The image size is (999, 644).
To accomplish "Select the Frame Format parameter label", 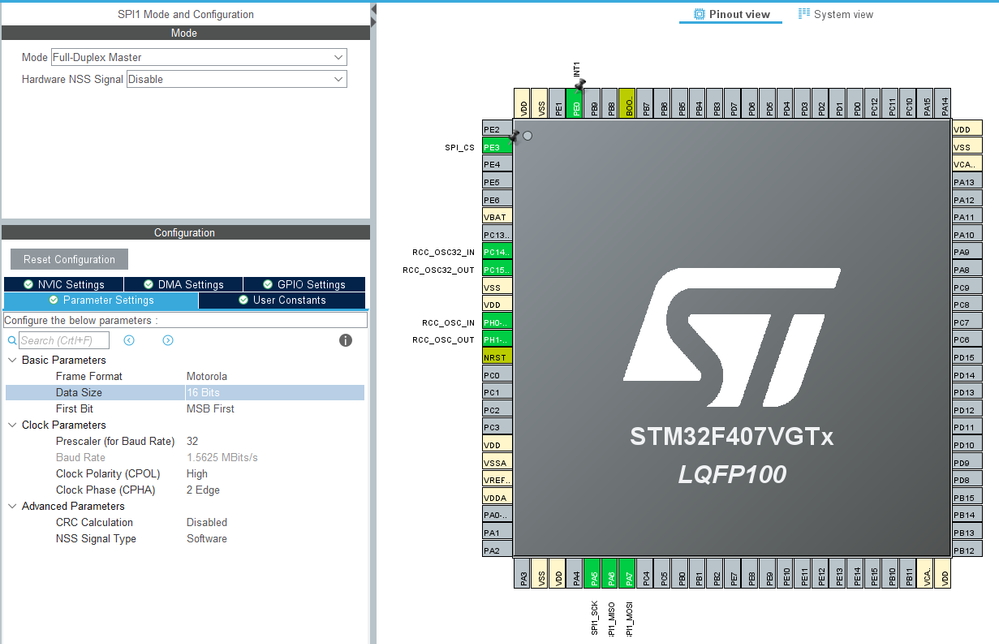I will [x=89, y=376].
